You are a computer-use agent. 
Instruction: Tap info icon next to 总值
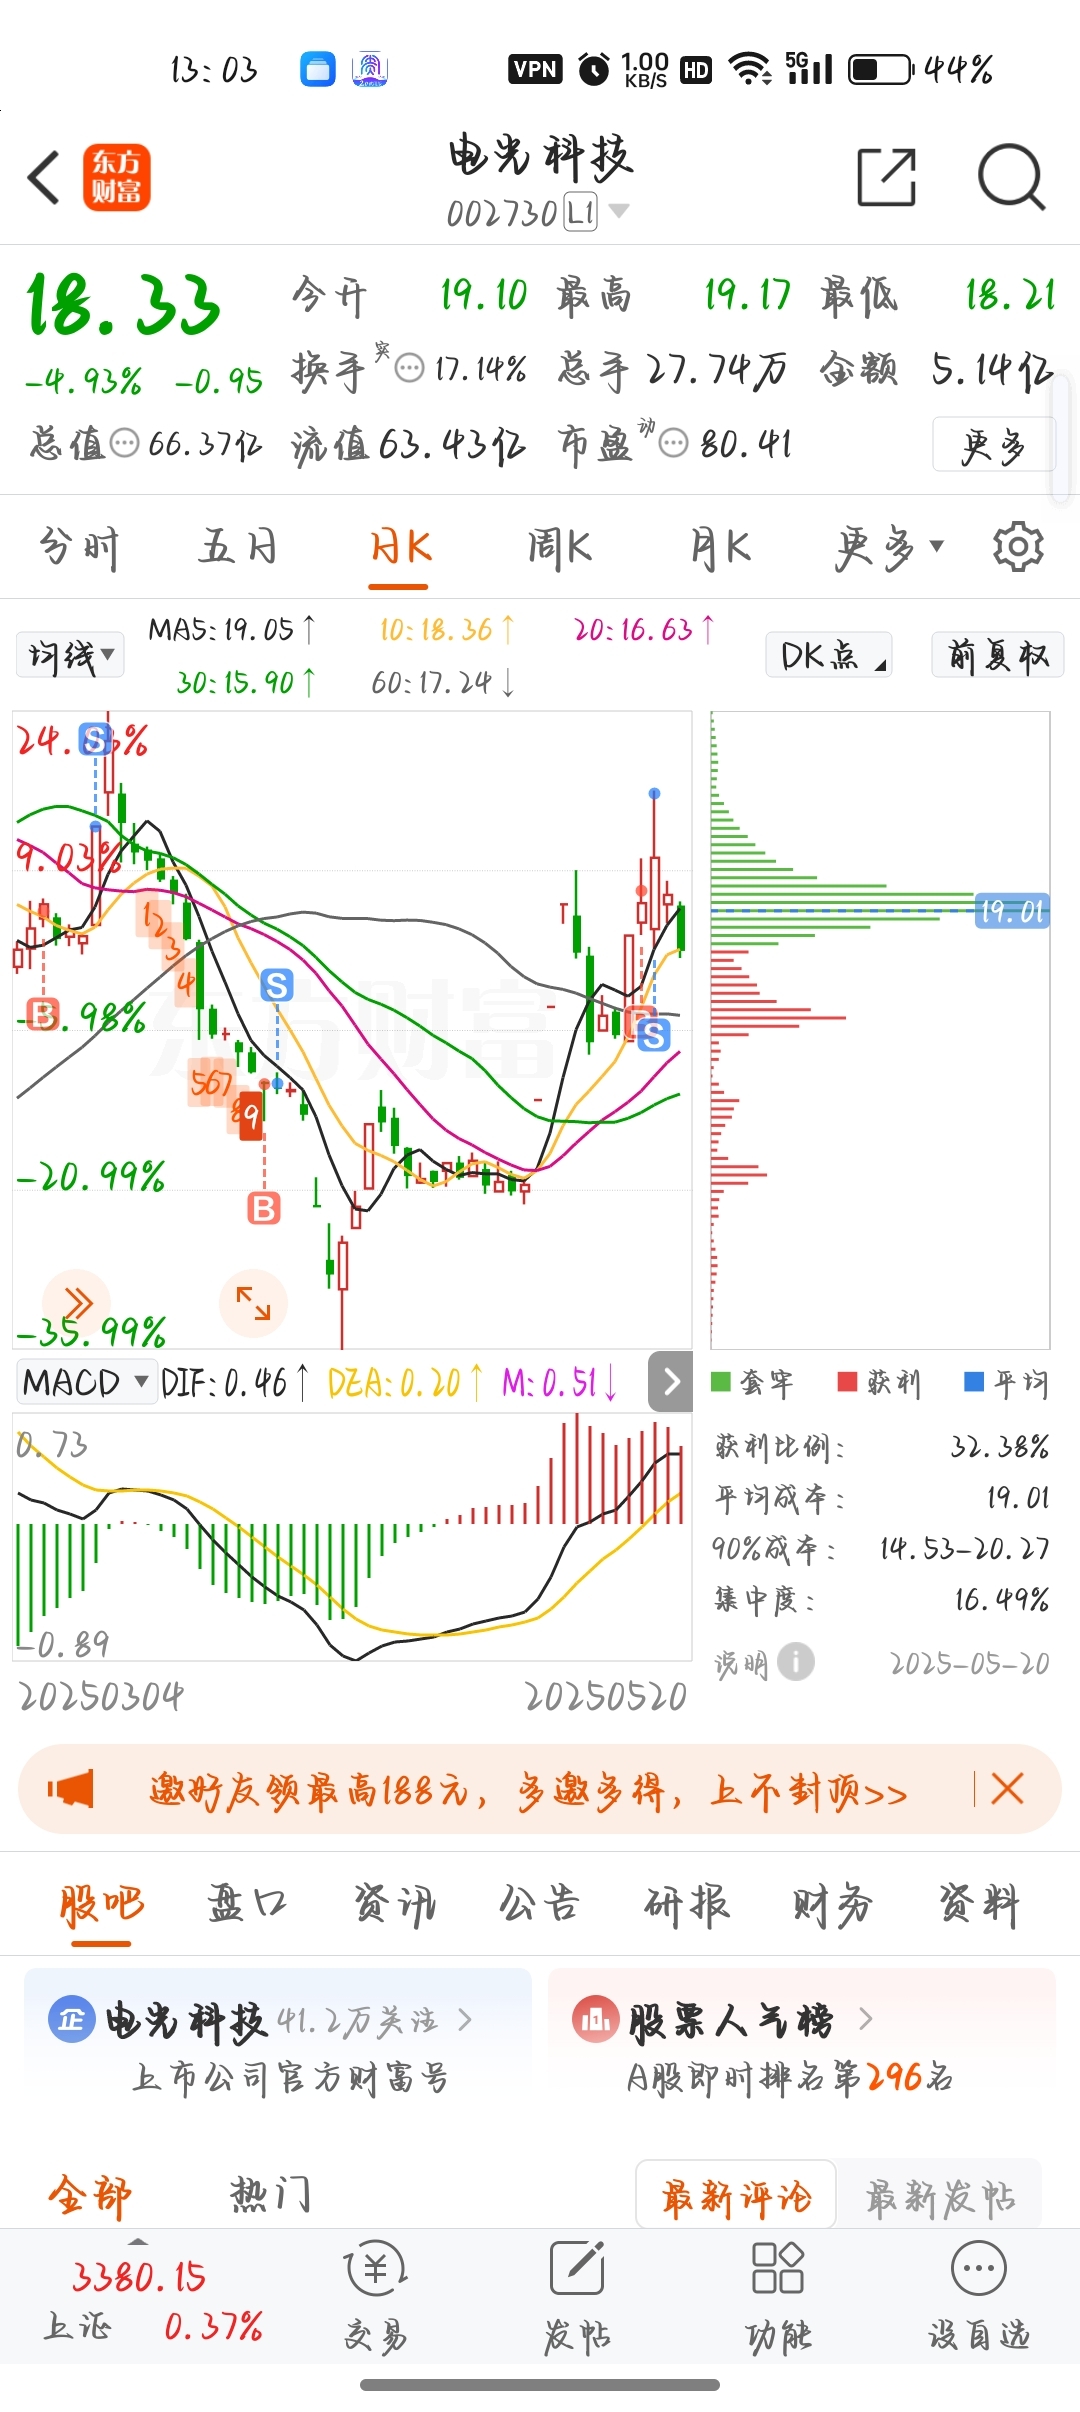click(124, 443)
